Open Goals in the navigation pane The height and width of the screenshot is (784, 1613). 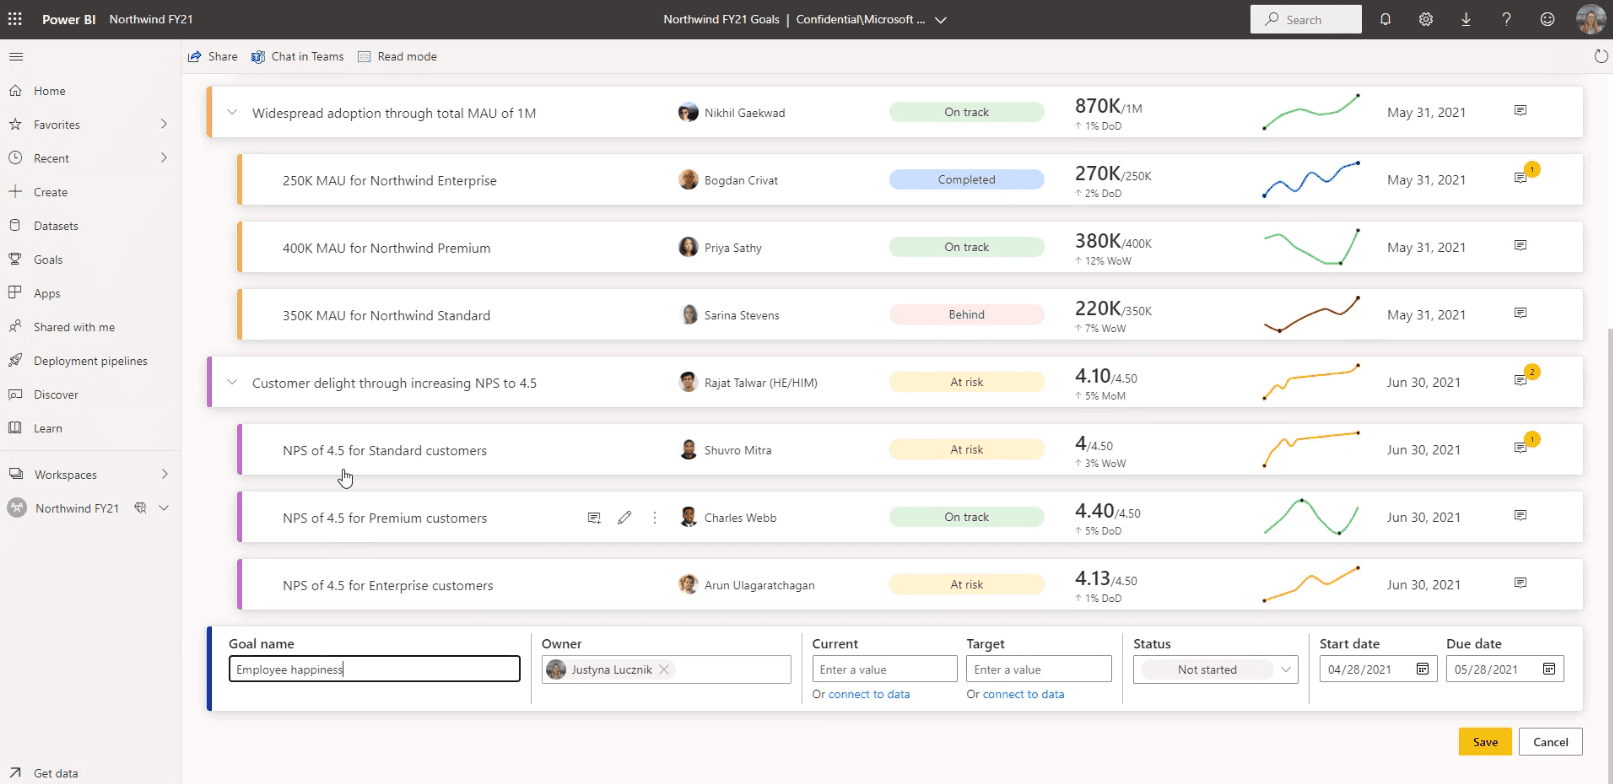[48, 260]
